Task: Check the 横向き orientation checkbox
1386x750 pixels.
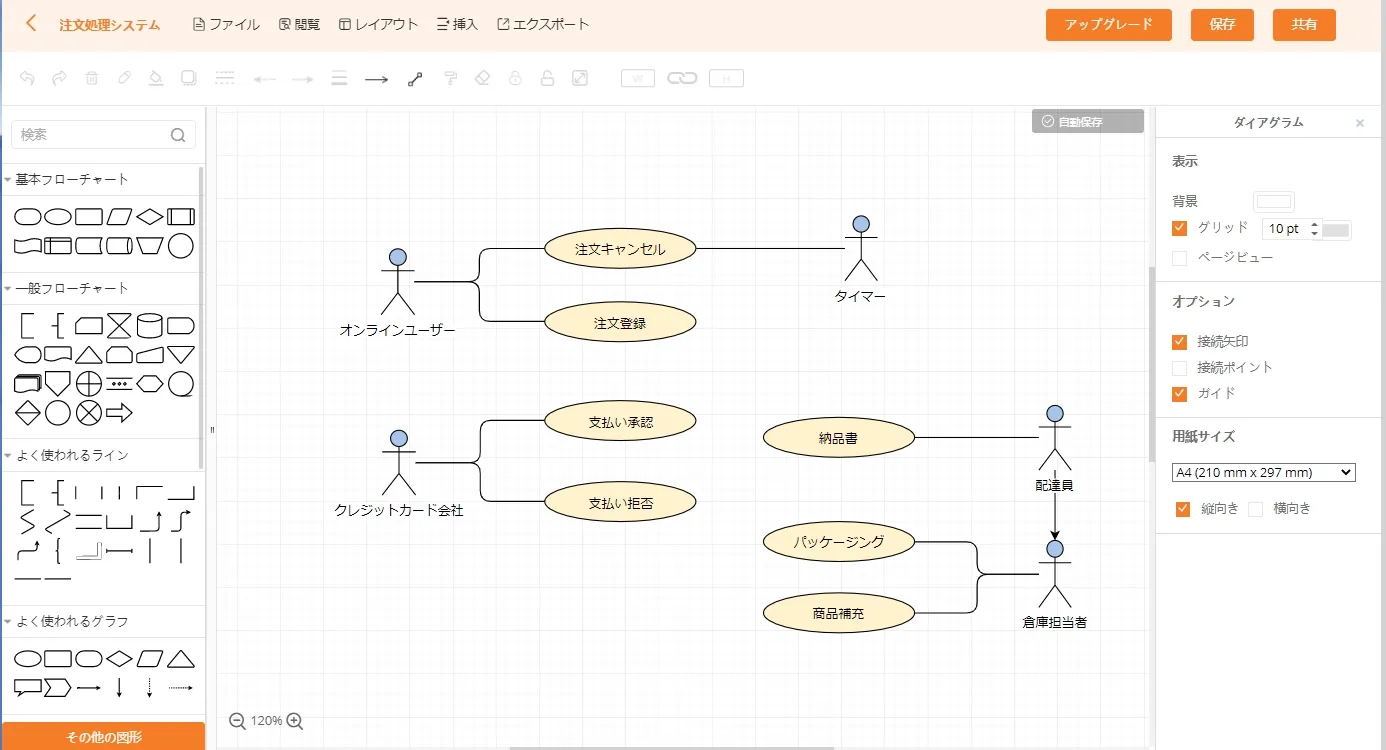Action: tap(1256, 509)
